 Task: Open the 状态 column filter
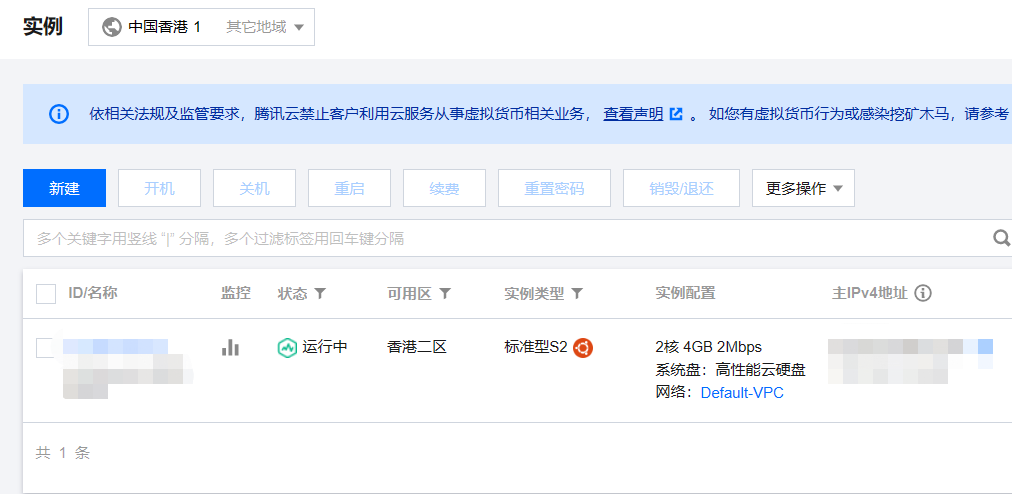click(320, 294)
